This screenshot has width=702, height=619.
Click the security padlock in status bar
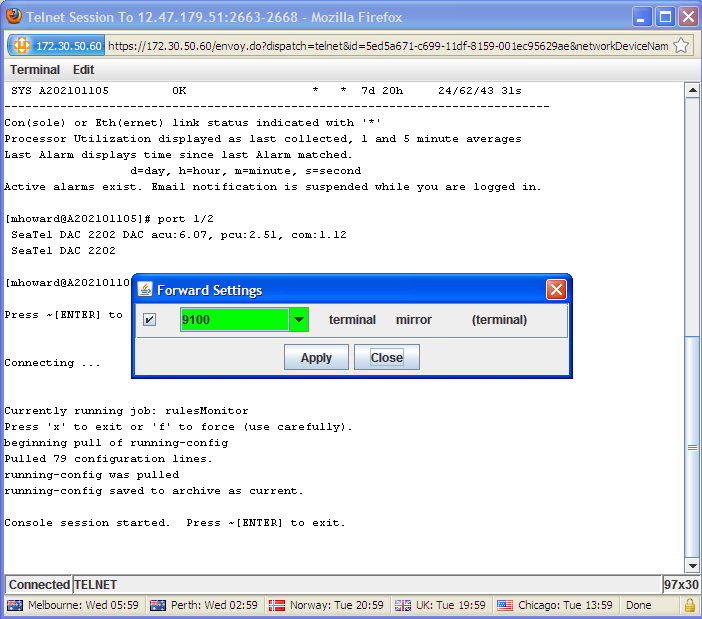689,605
